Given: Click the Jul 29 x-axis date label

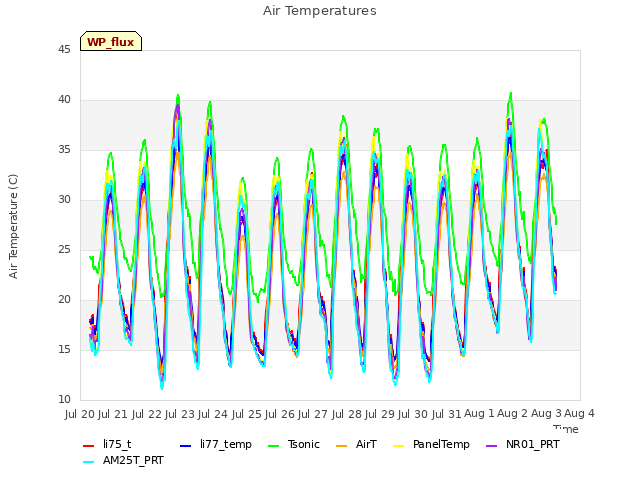Looking at the screenshot, I should pos(380,414).
